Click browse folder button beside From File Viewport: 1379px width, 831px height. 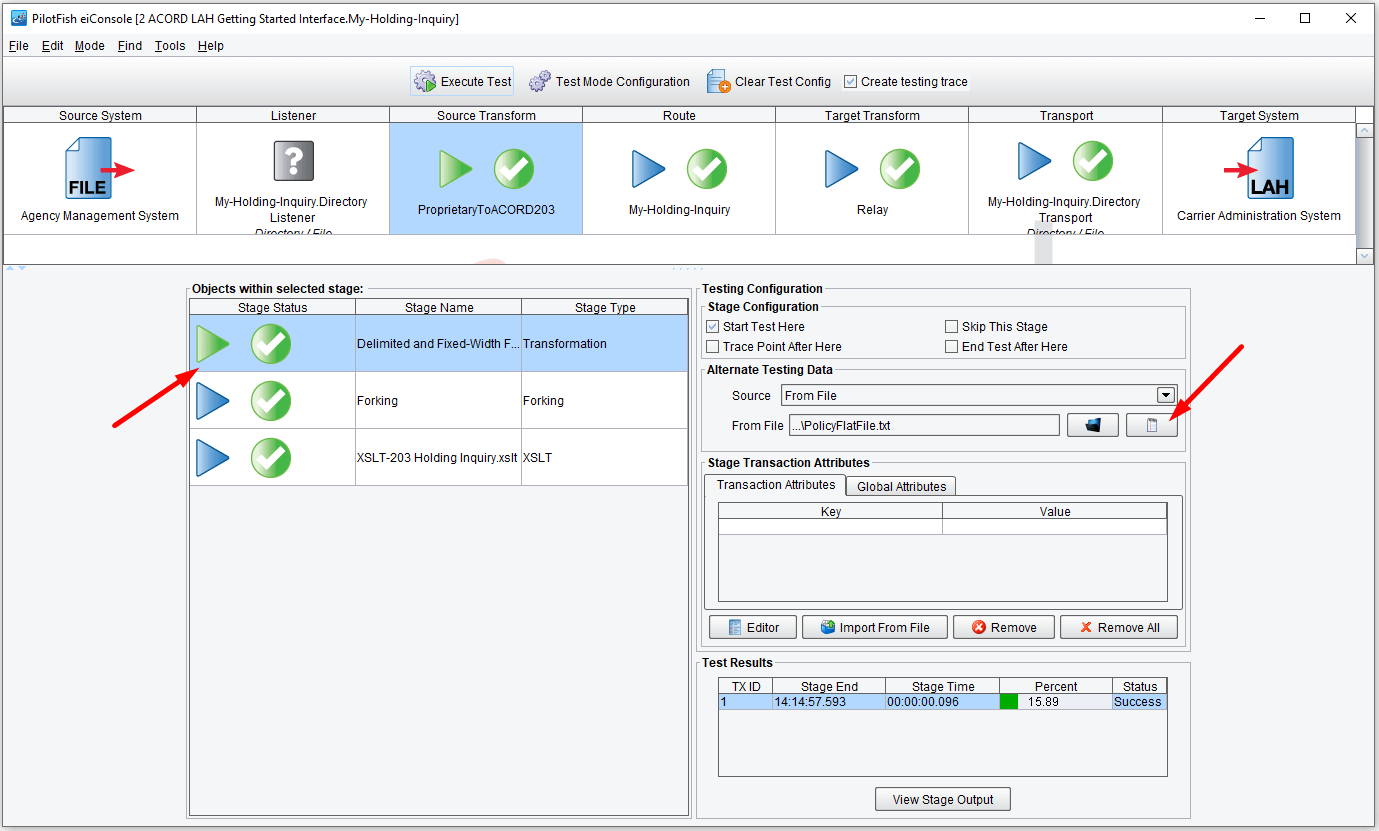(1093, 425)
